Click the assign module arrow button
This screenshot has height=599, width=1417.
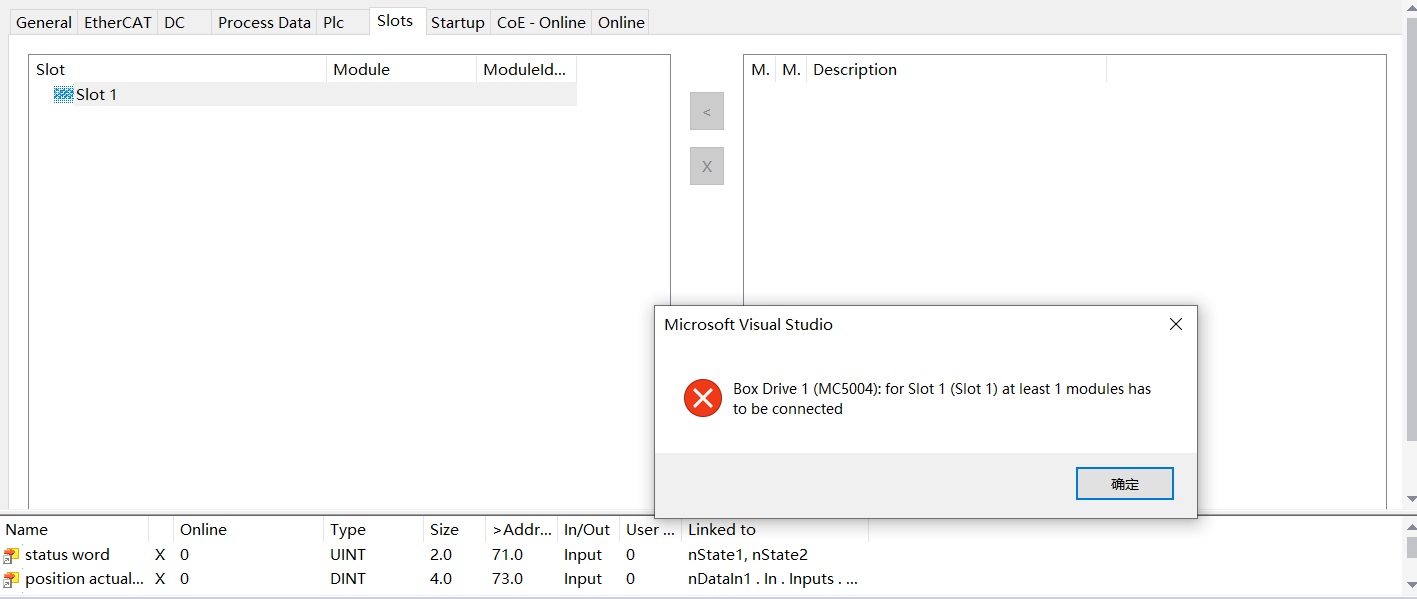[x=707, y=112]
